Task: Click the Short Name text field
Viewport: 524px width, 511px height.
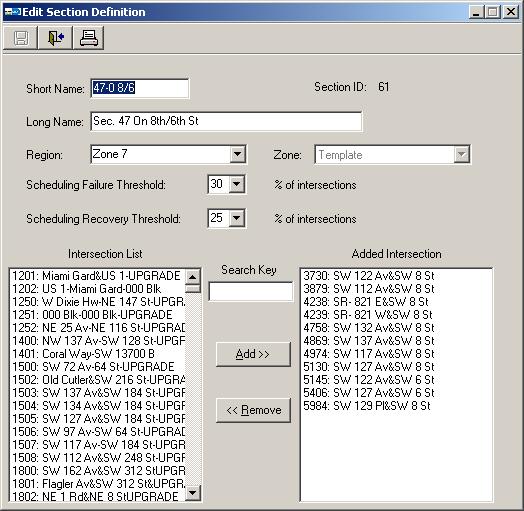Action: [x=140, y=88]
